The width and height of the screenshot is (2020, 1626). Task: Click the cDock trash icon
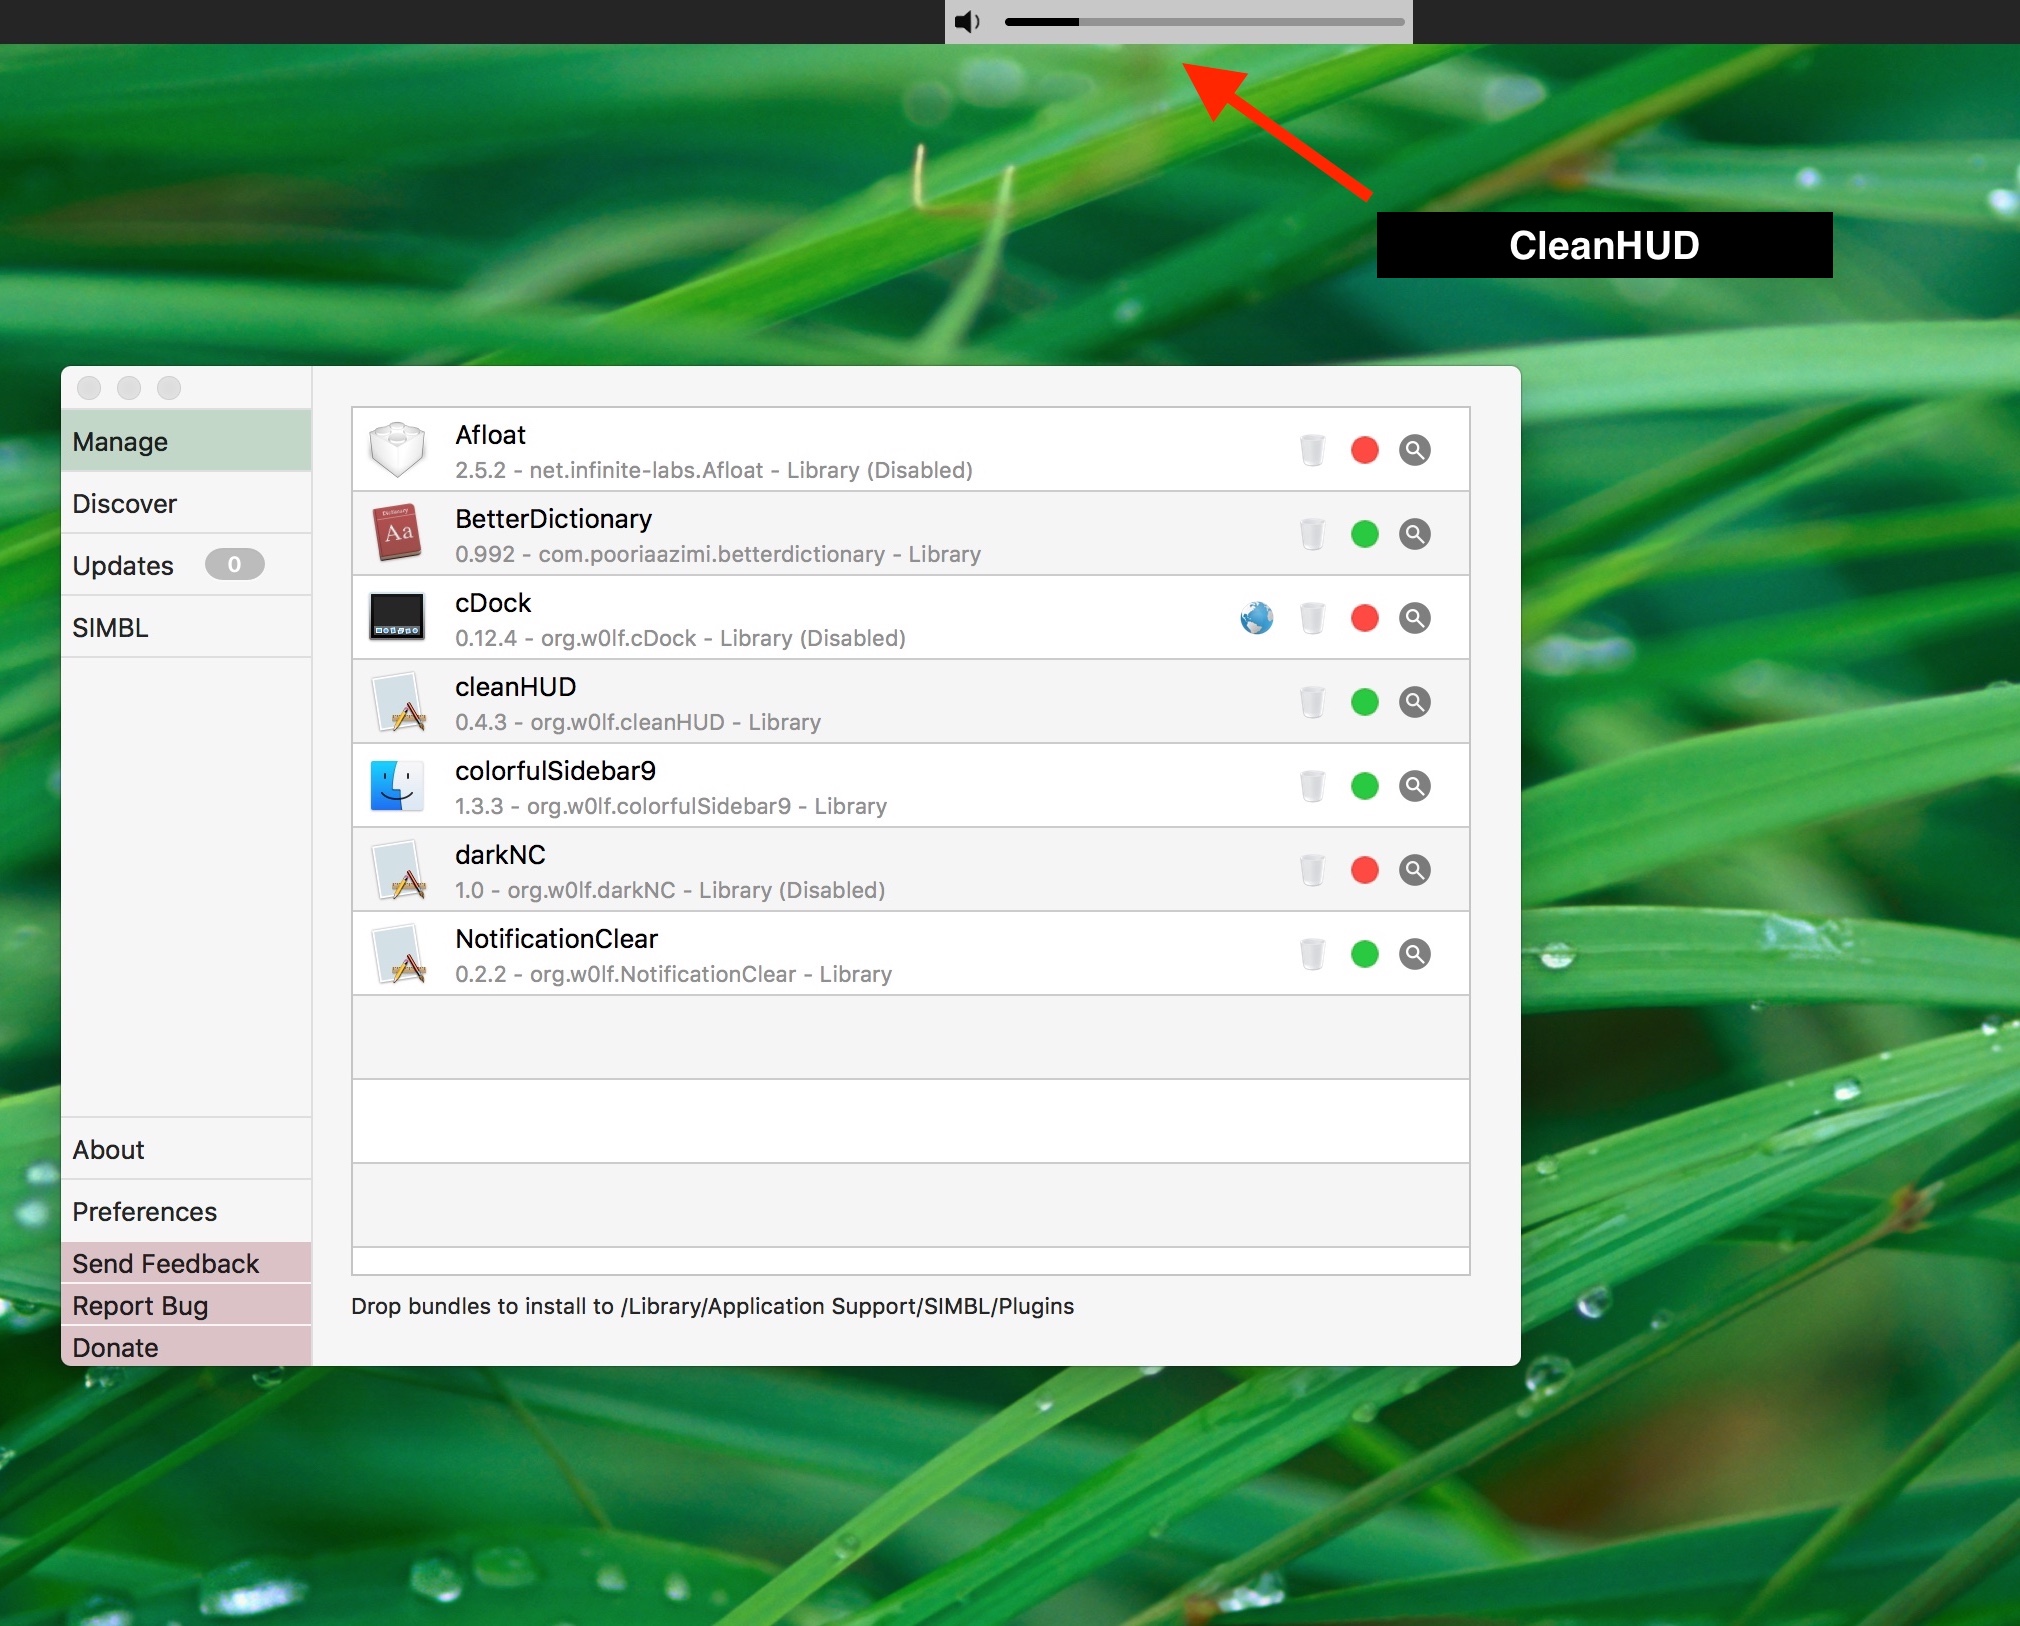point(1312,618)
